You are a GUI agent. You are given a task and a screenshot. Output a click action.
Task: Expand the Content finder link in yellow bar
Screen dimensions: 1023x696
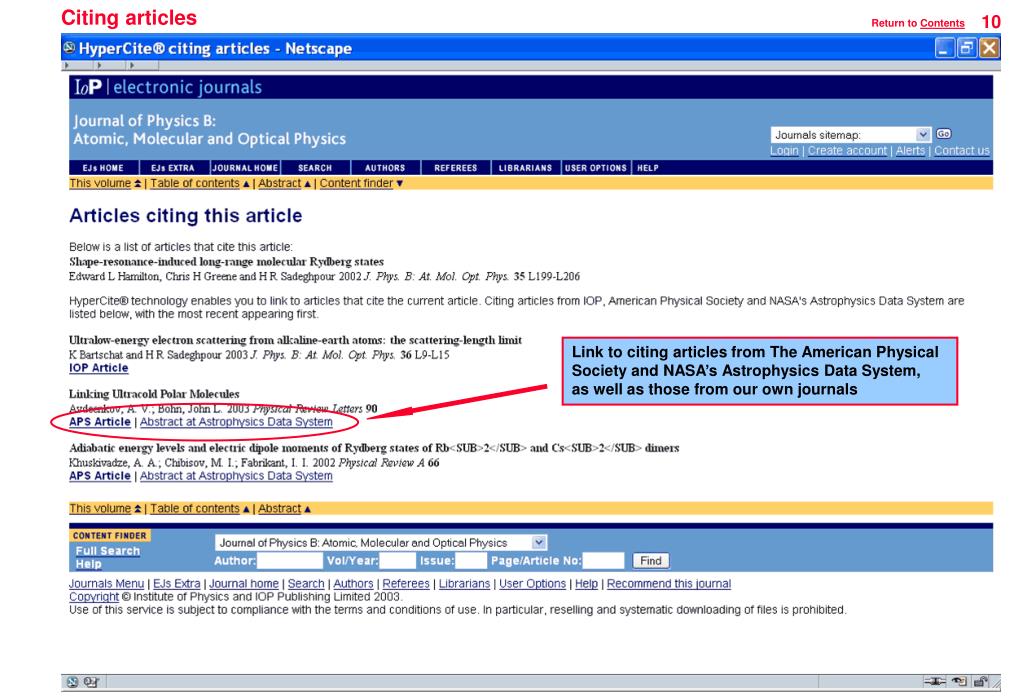pos(361,183)
